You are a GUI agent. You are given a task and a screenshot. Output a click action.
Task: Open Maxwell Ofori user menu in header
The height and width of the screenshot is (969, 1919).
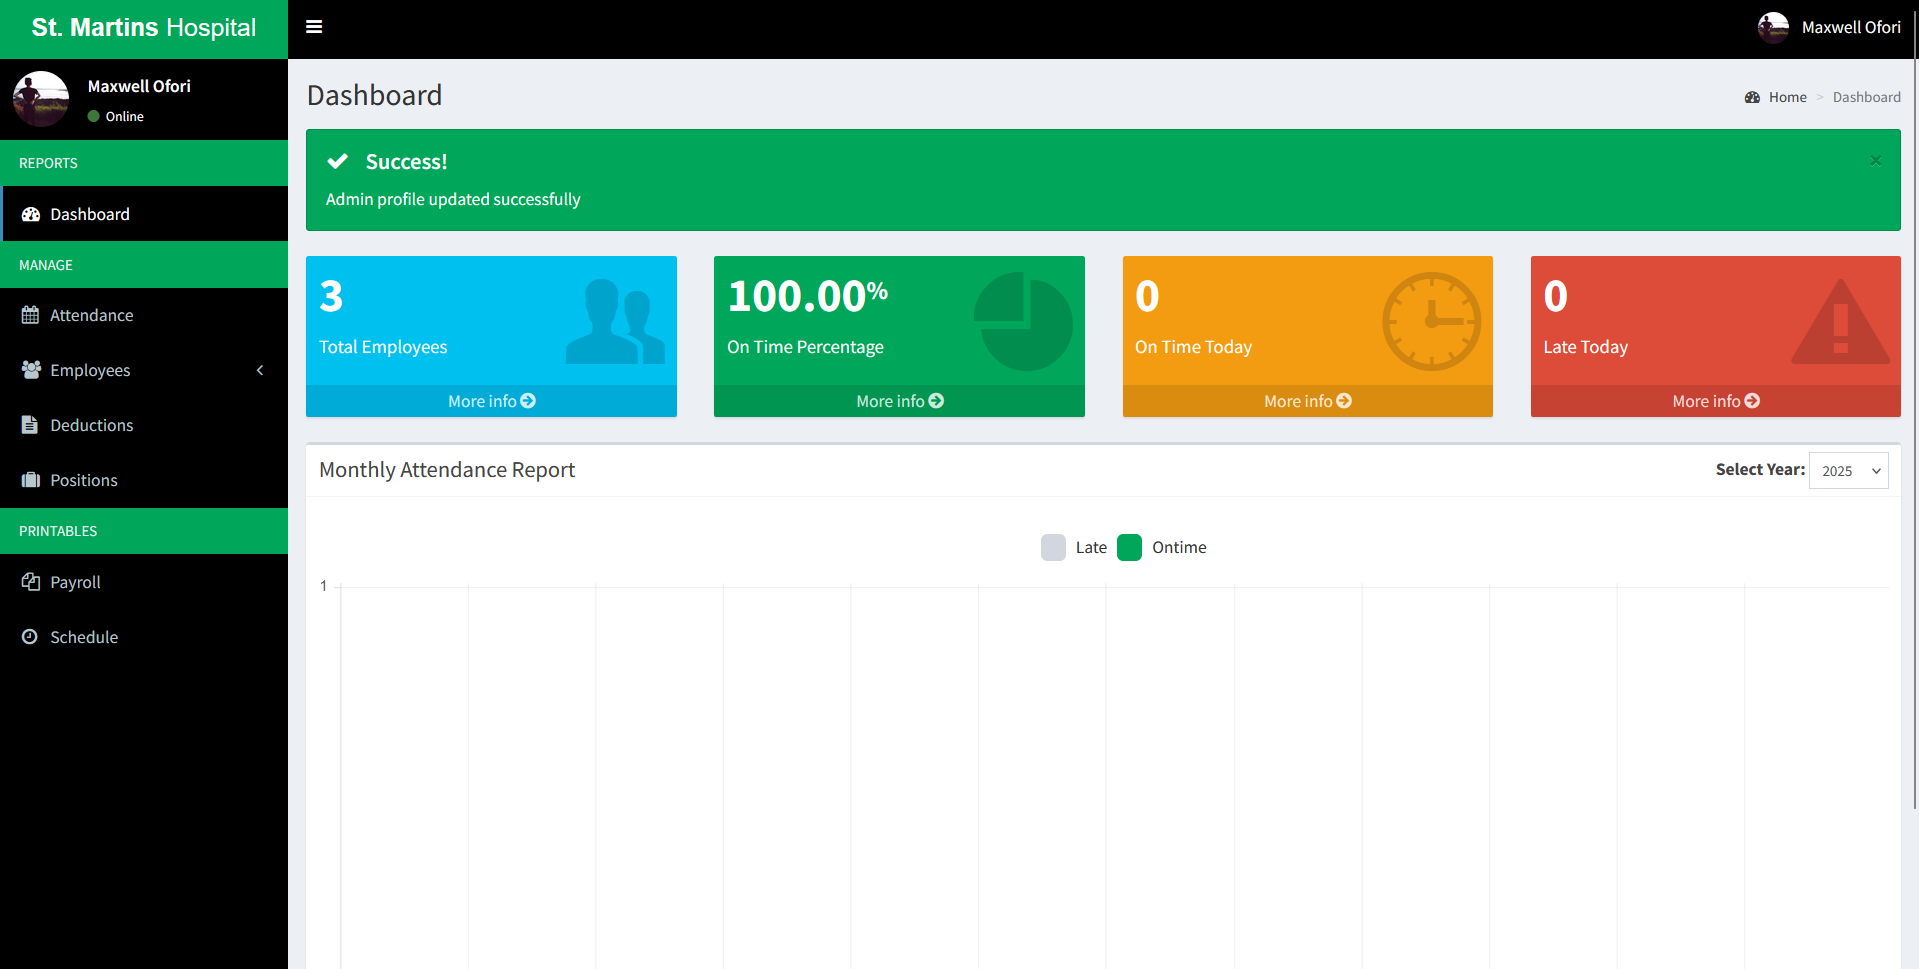point(1829,28)
